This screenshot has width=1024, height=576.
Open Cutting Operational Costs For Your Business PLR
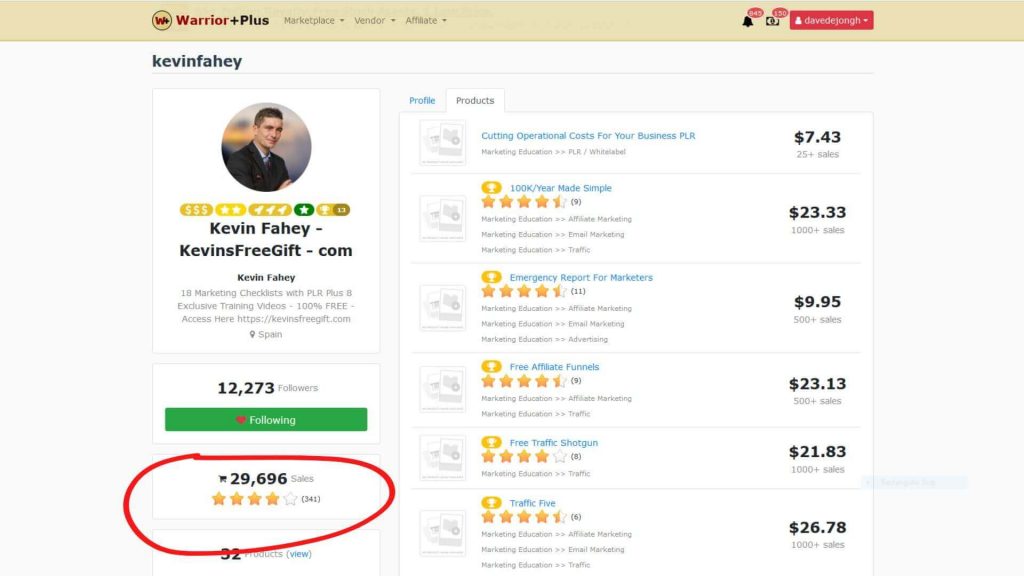(x=588, y=136)
